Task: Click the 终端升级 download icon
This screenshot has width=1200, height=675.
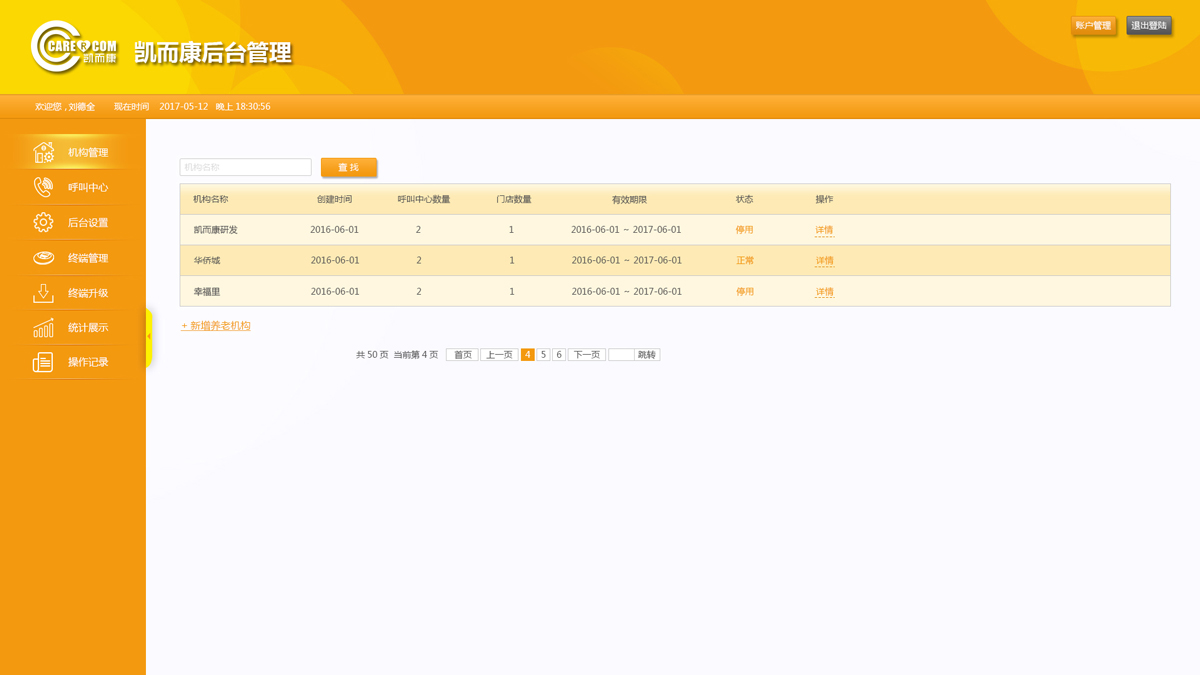Action: click(x=43, y=293)
